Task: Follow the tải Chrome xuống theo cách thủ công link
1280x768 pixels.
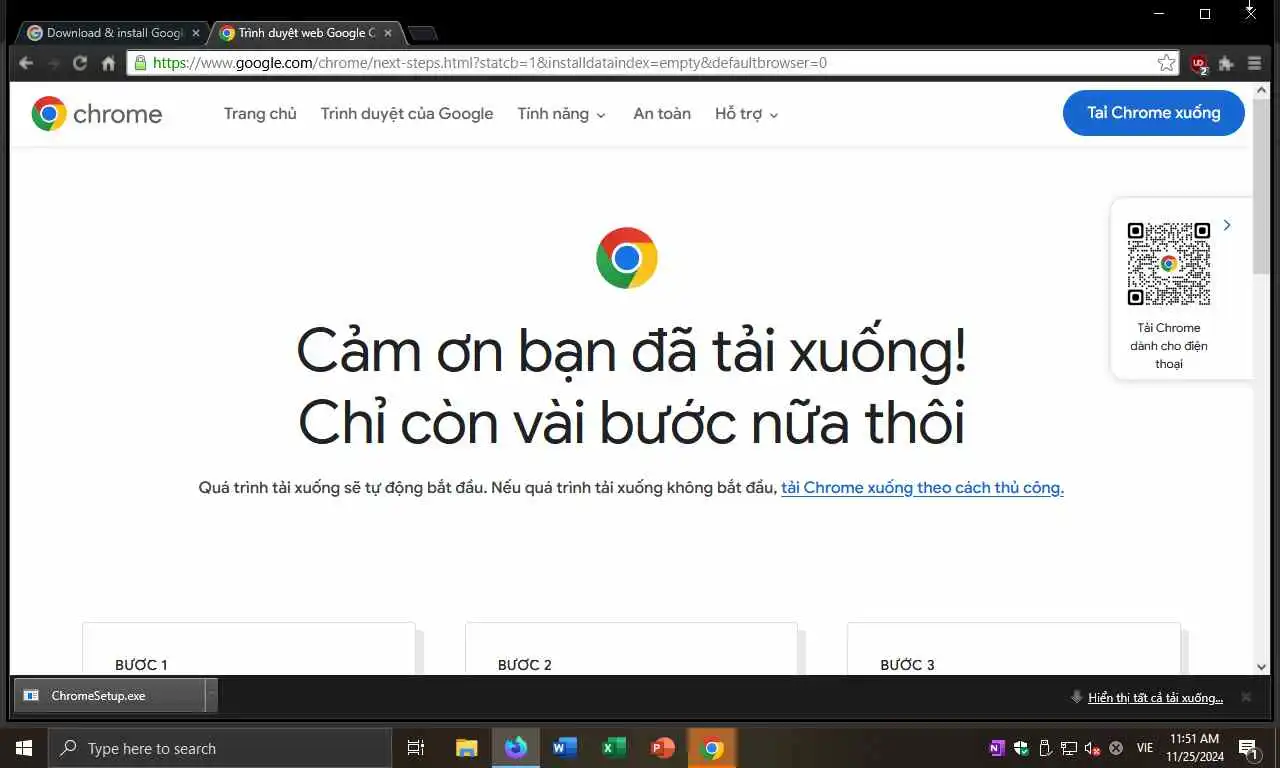Action: click(922, 488)
